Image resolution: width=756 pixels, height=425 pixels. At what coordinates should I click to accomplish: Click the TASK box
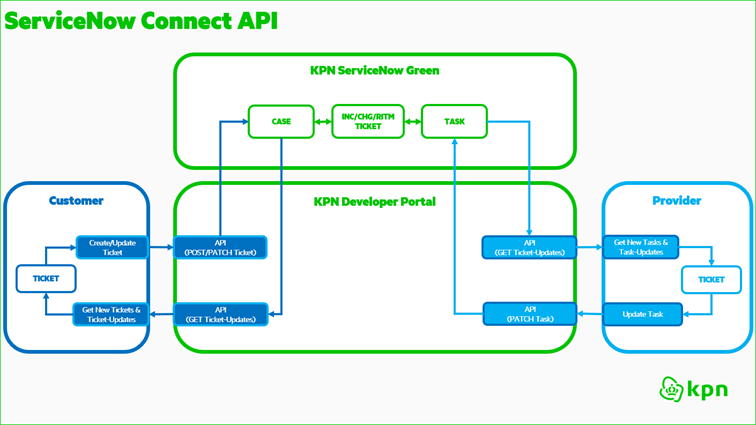454,122
